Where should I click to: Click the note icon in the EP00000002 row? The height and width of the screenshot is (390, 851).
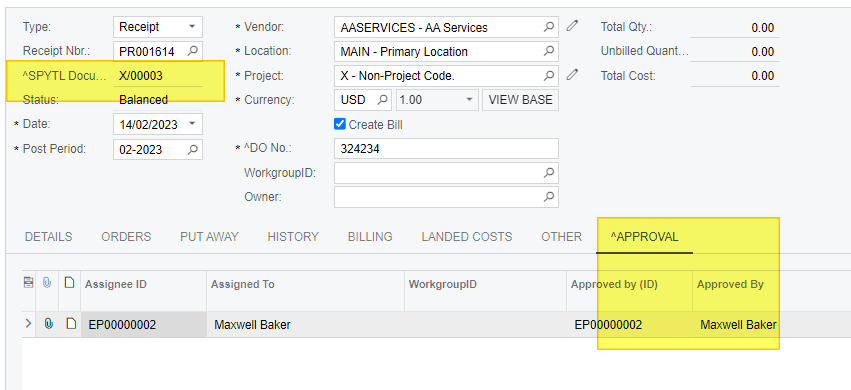pyautogui.click(x=70, y=324)
